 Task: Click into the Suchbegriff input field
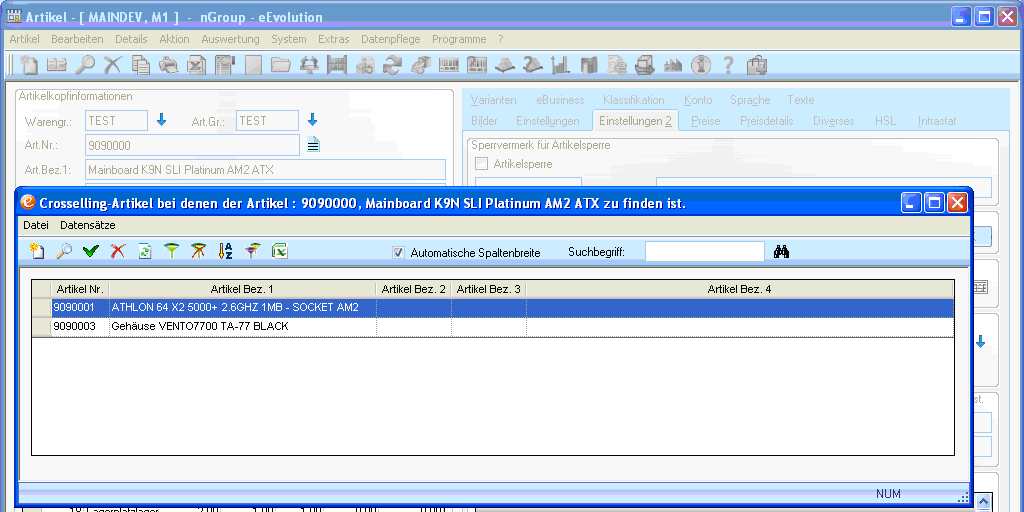[704, 252]
